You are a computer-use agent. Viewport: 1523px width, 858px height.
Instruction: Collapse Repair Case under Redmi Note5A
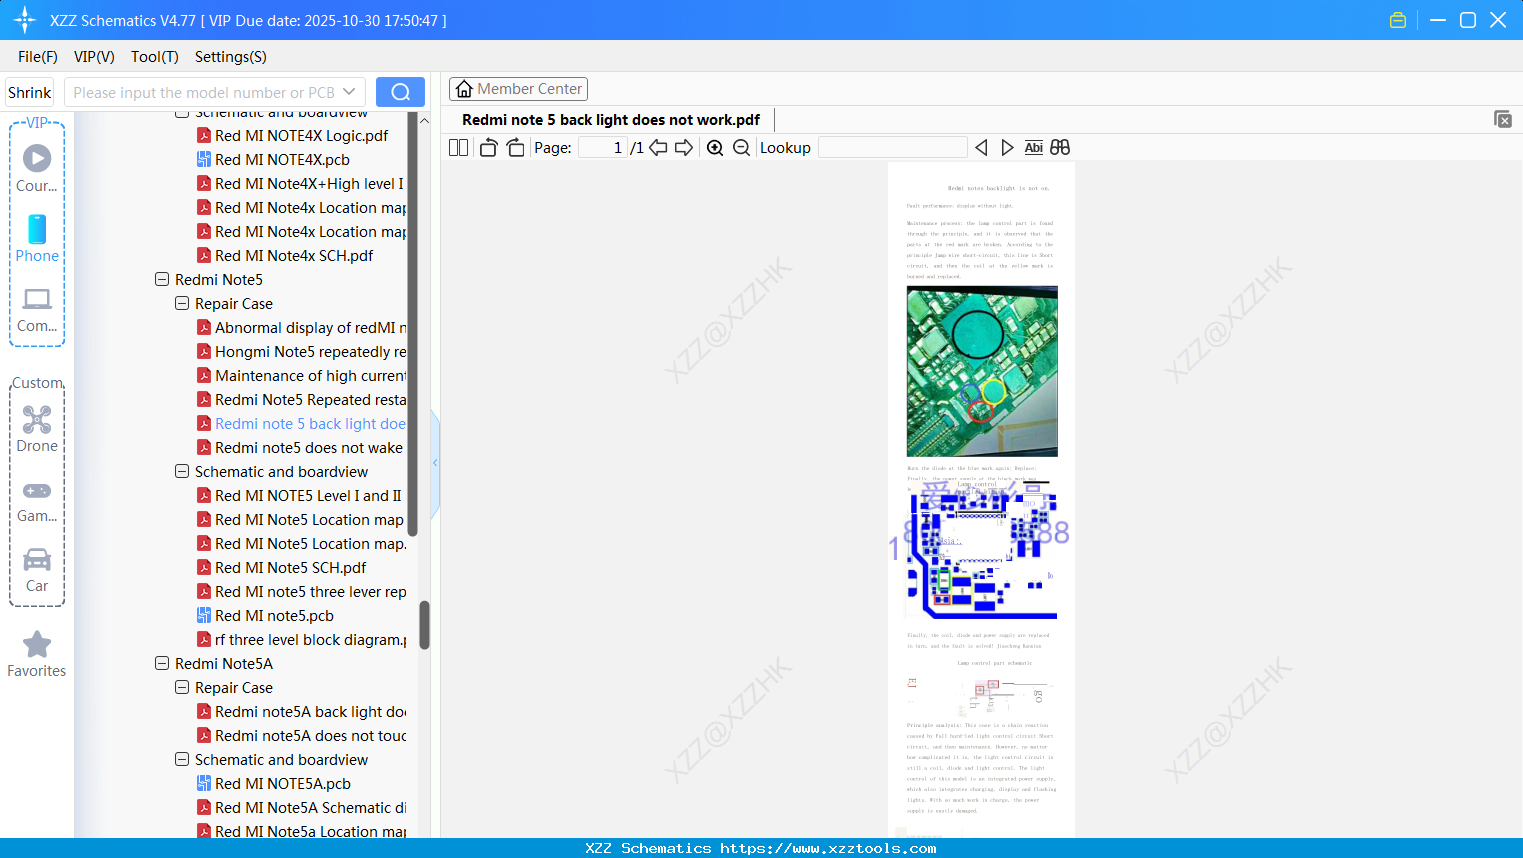tap(182, 687)
